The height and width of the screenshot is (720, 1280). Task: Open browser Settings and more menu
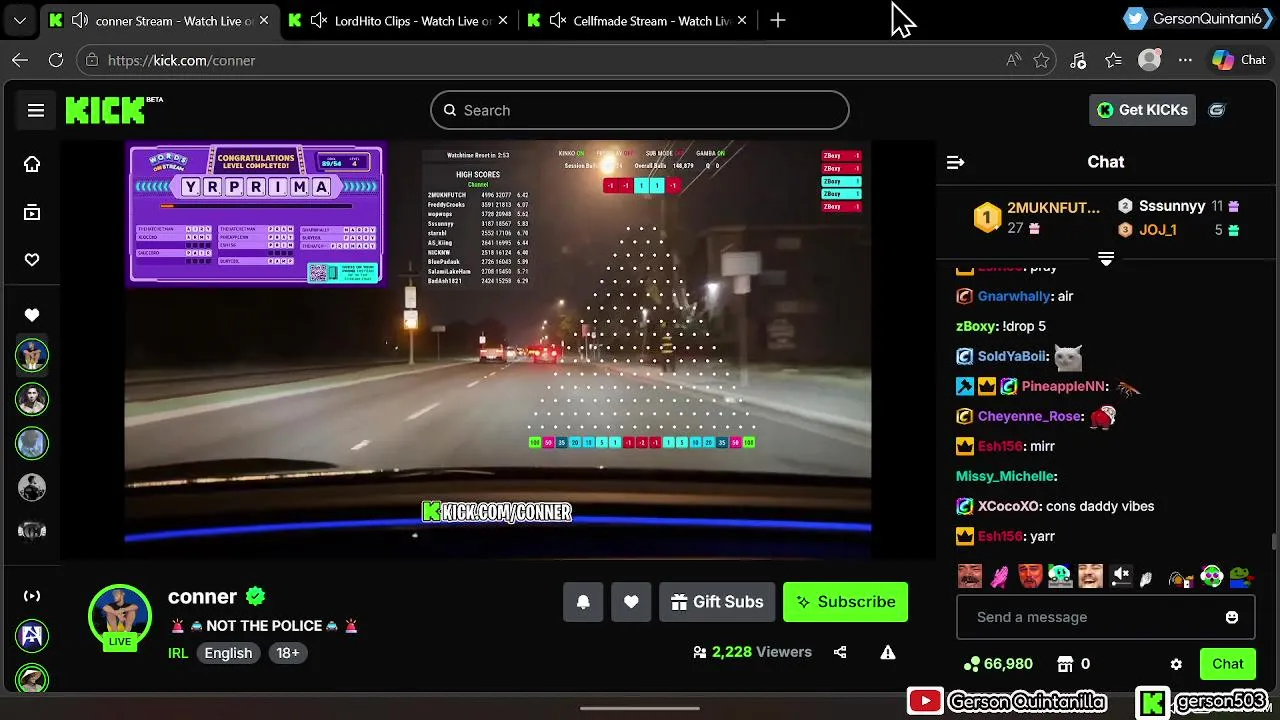[x=1185, y=60]
